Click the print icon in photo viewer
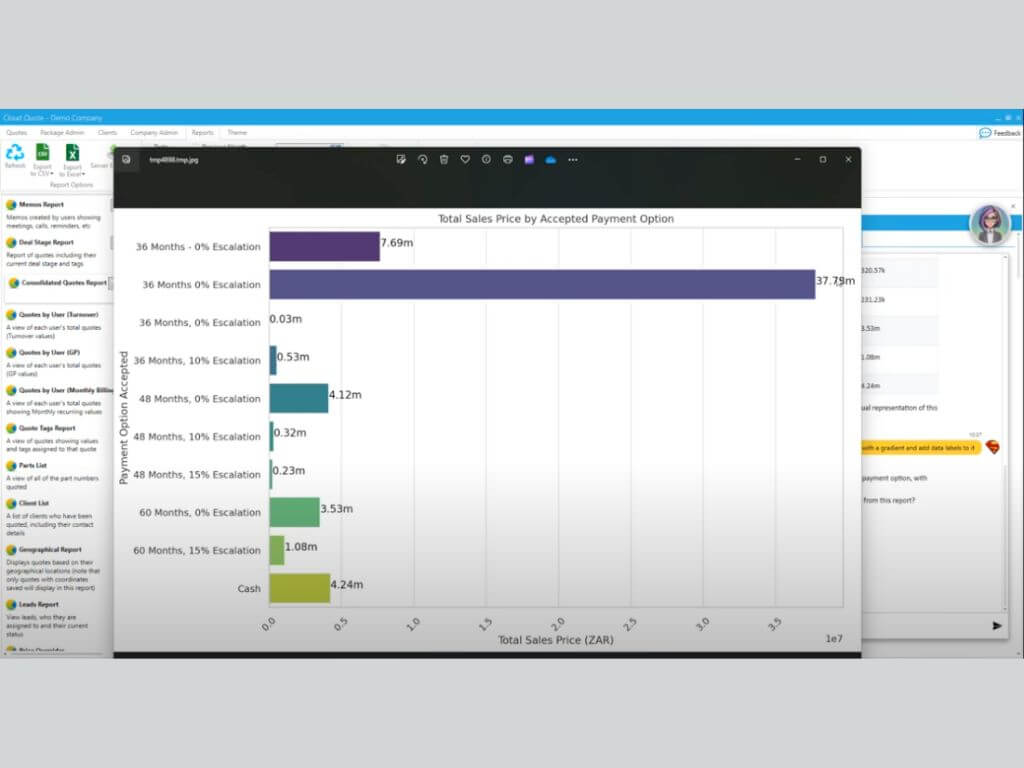This screenshot has height=768, width=1024. coord(508,159)
